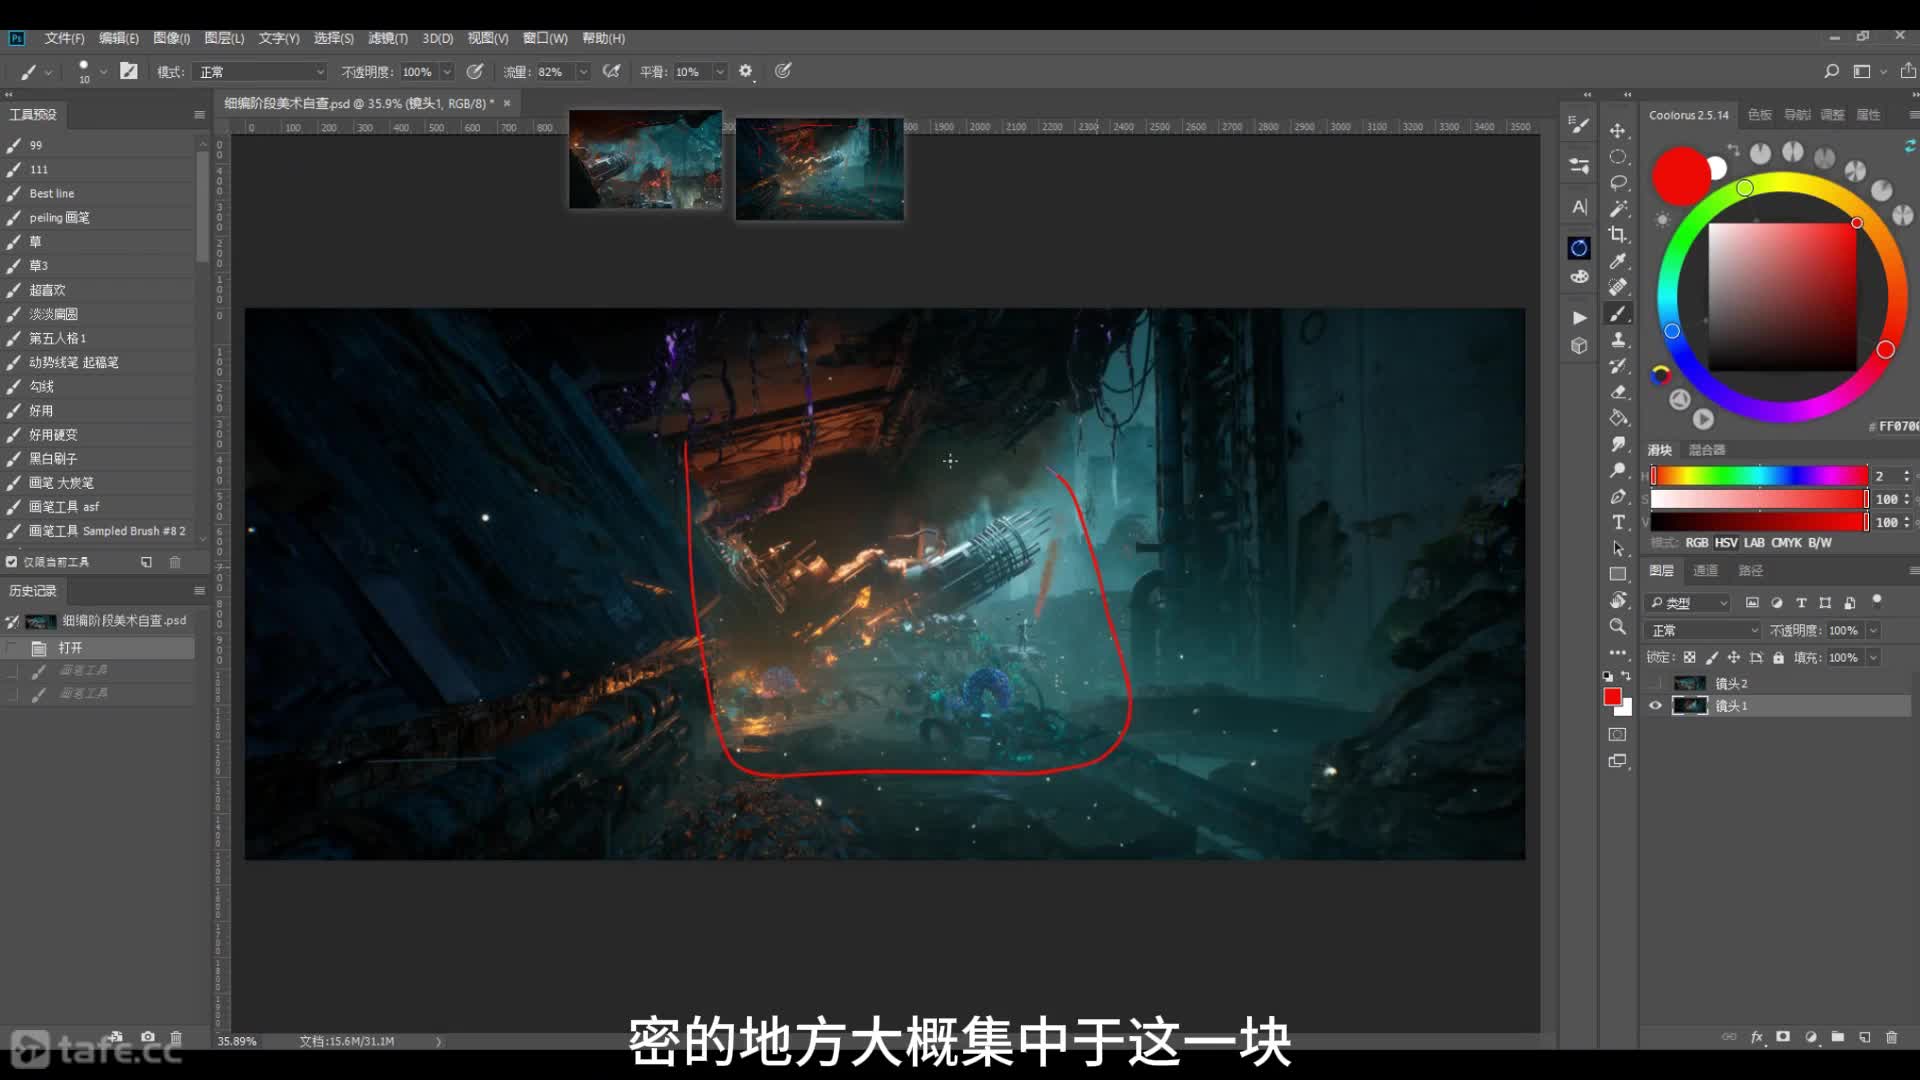Select the HSV color mode button
Screen dimensions: 1920x1080
[1726, 542]
